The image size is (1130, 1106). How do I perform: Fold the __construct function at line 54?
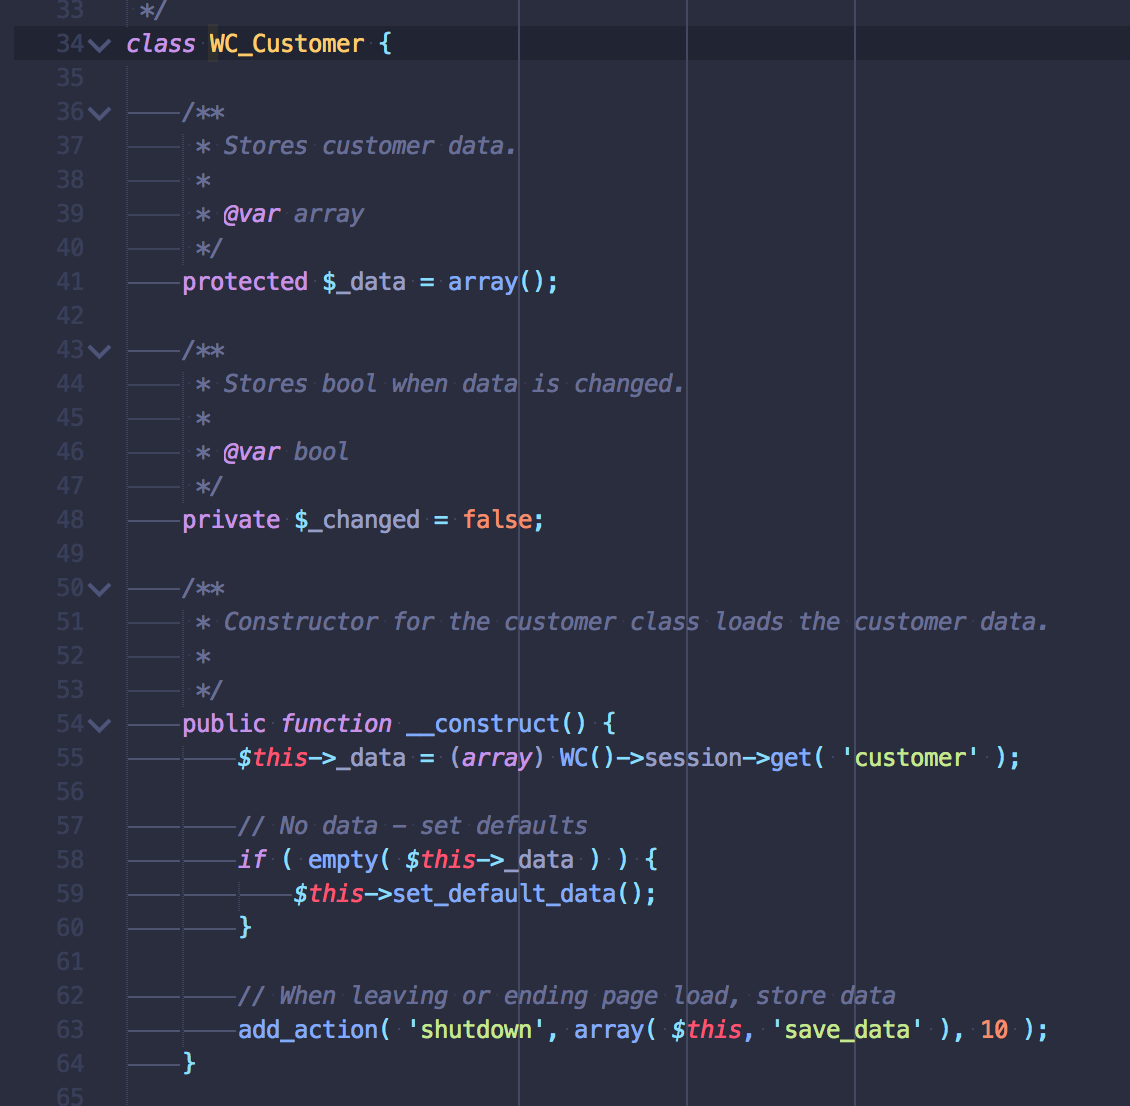pos(99,725)
